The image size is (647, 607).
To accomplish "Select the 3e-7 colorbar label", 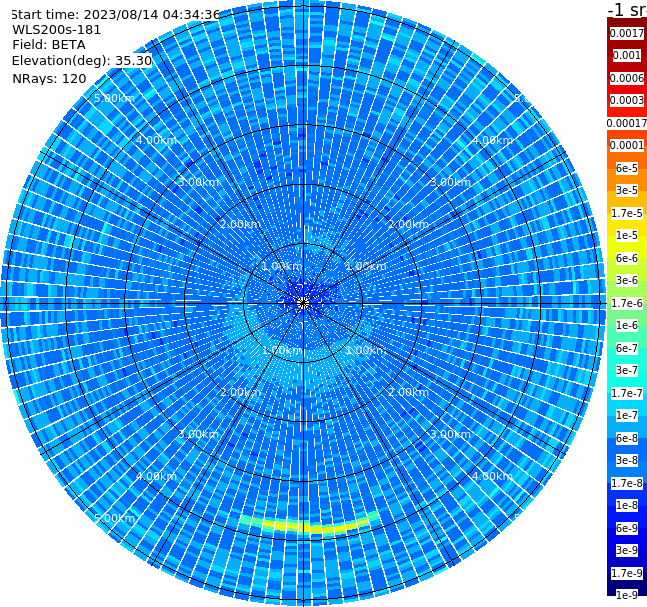I will tap(627, 370).
